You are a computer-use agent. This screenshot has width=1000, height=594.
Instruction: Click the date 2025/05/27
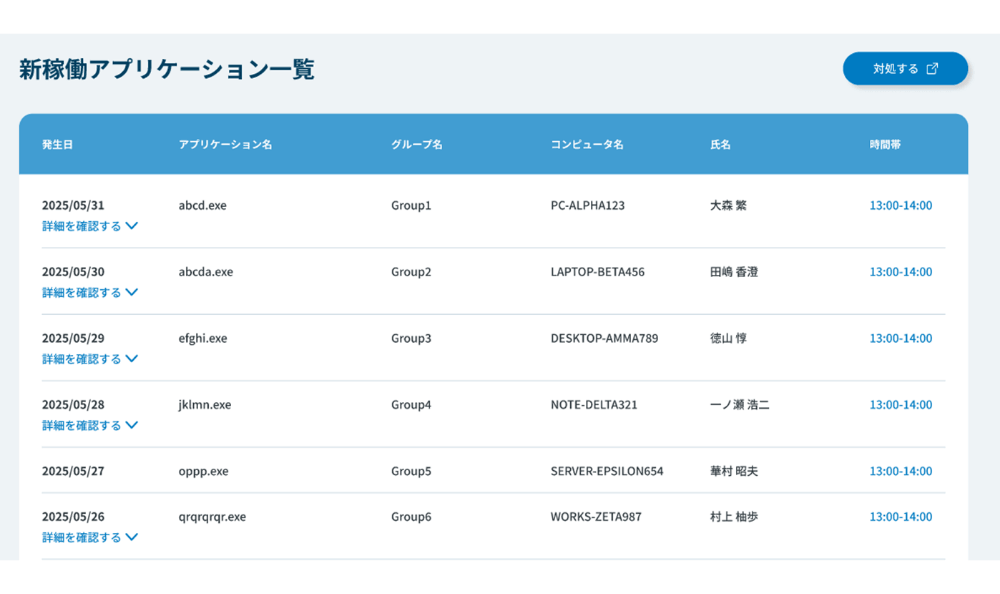pyautogui.click(x=73, y=471)
